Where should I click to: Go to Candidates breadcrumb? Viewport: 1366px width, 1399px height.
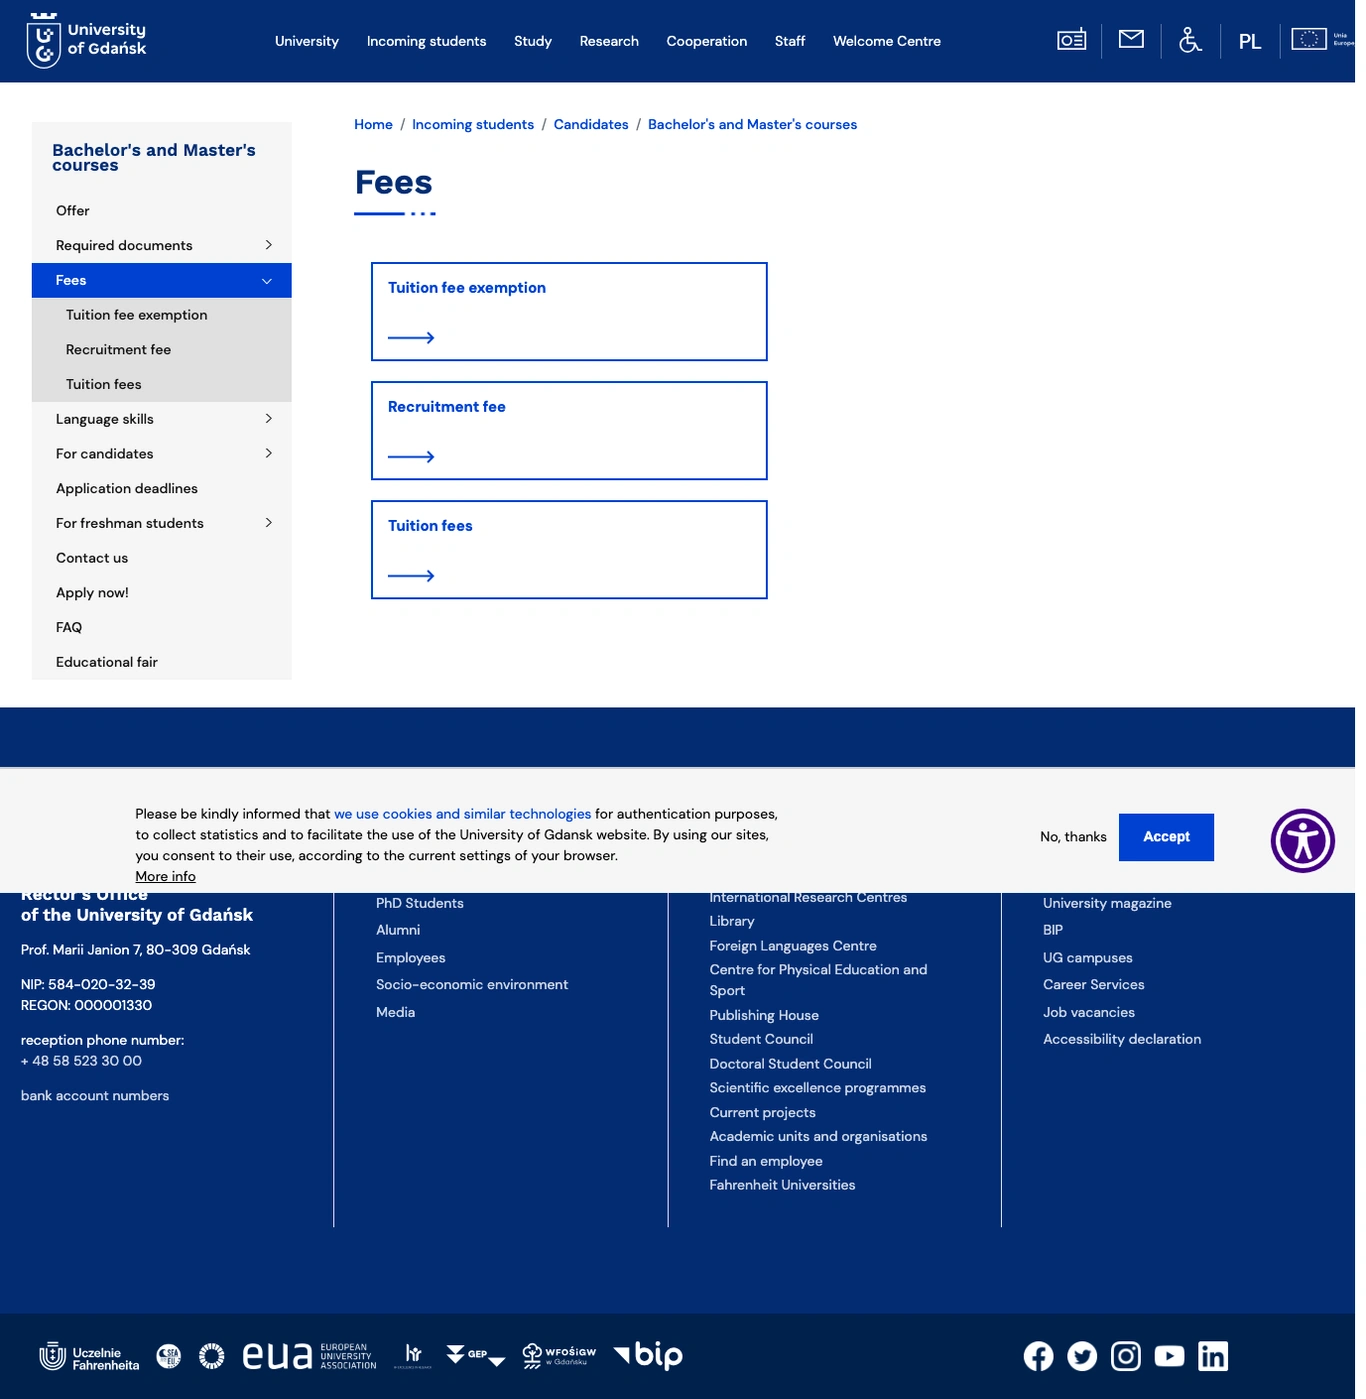tap(591, 125)
